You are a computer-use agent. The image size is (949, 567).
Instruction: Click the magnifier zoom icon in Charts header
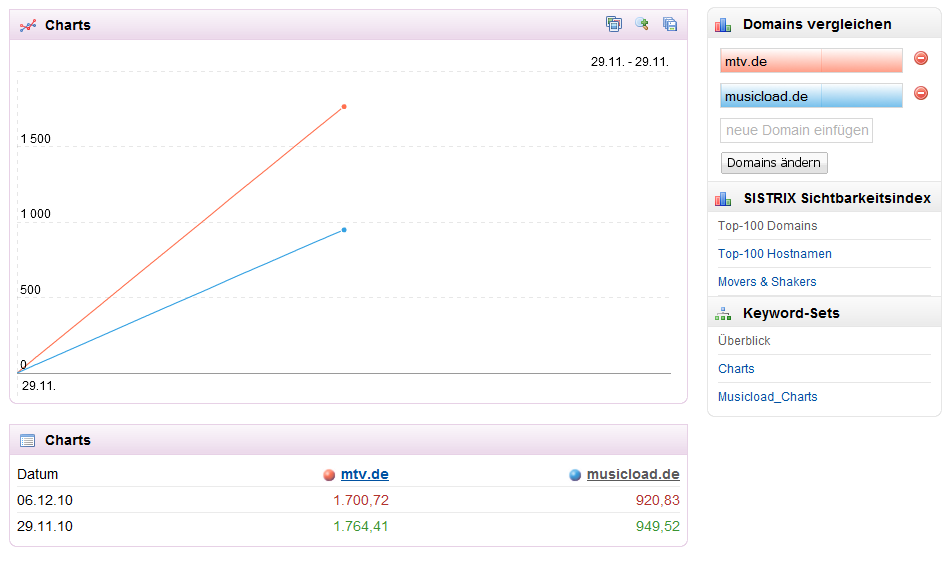[642, 24]
